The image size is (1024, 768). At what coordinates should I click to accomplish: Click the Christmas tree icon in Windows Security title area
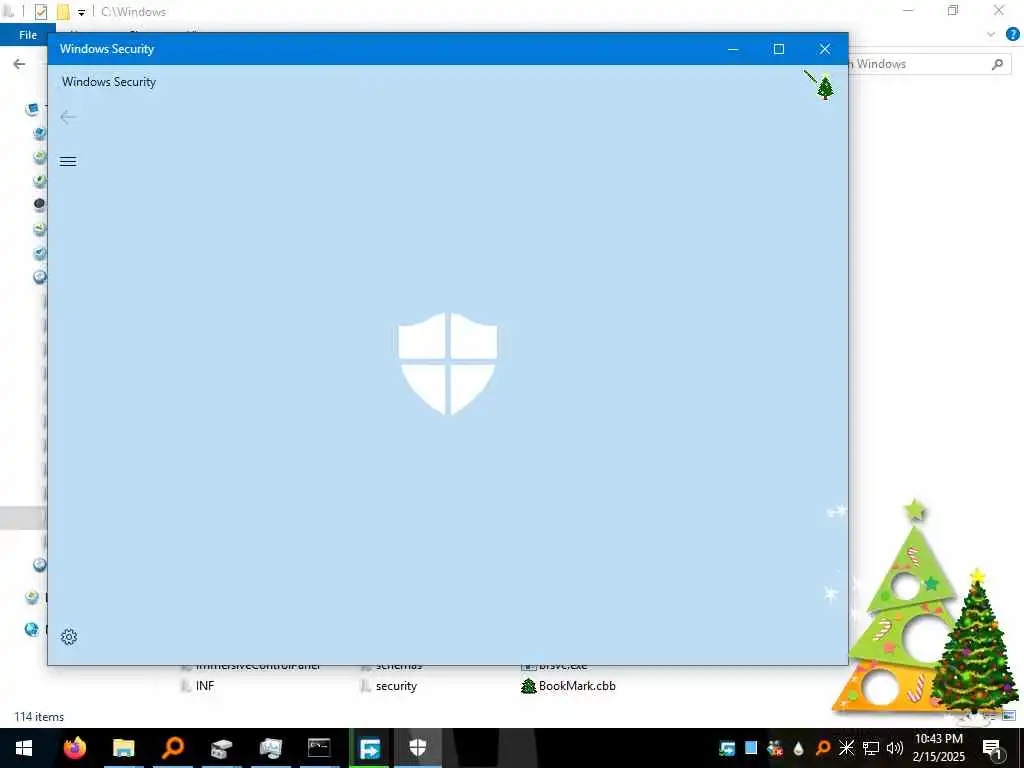pyautogui.click(x=825, y=87)
